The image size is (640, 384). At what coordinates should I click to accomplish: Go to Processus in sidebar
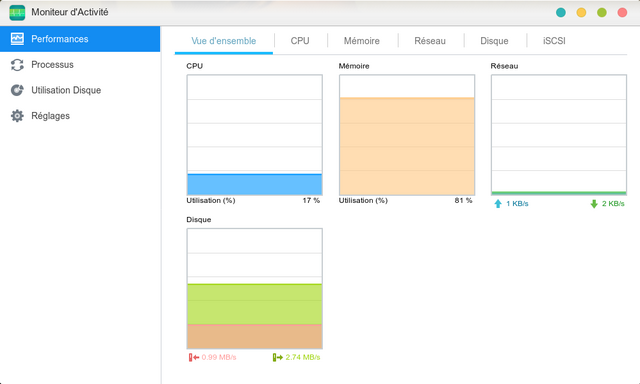(x=80, y=64)
